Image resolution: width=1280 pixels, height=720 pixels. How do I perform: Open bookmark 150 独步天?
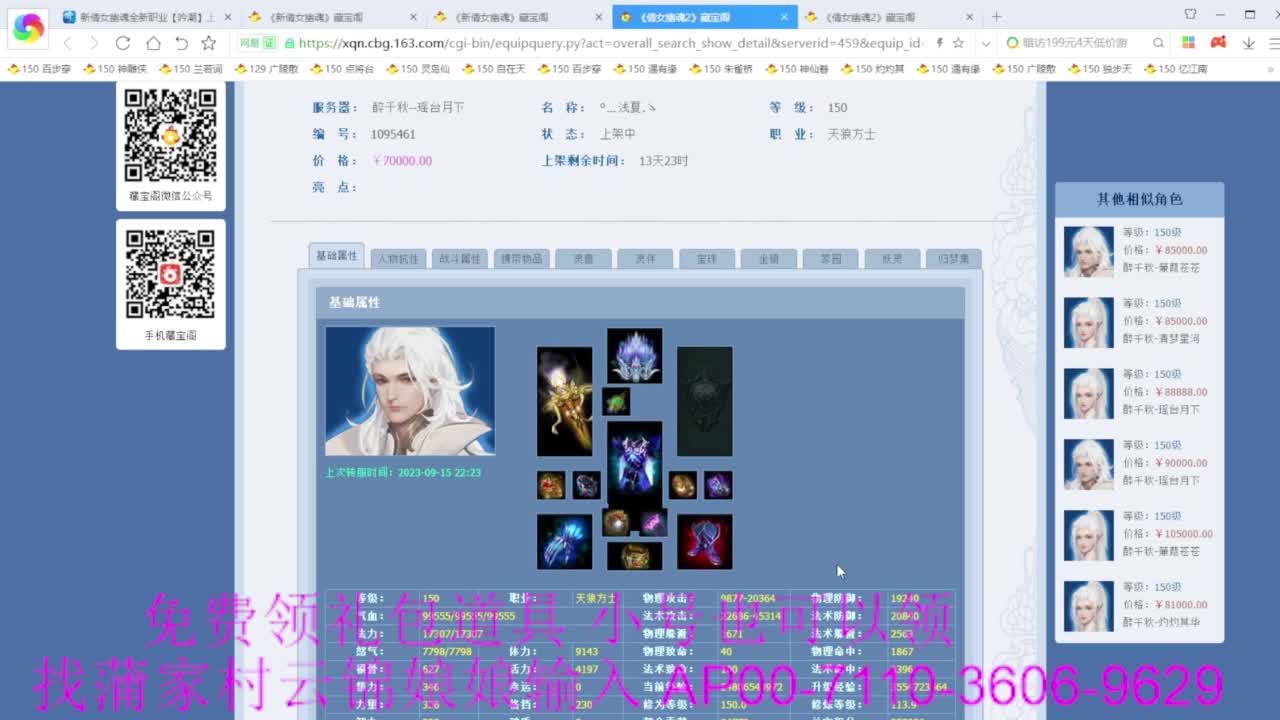tap(1100, 69)
